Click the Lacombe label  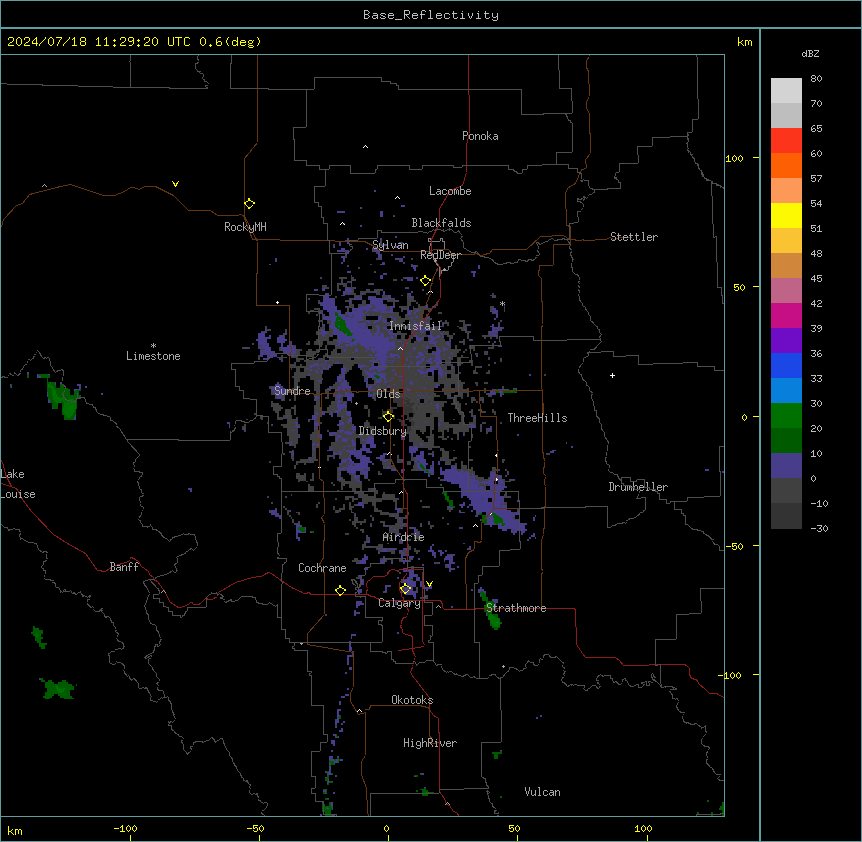pyautogui.click(x=450, y=191)
